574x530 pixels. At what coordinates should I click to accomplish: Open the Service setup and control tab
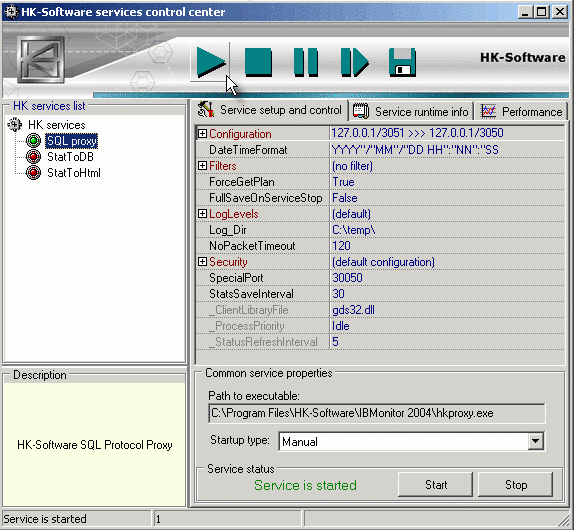coord(269,110)
